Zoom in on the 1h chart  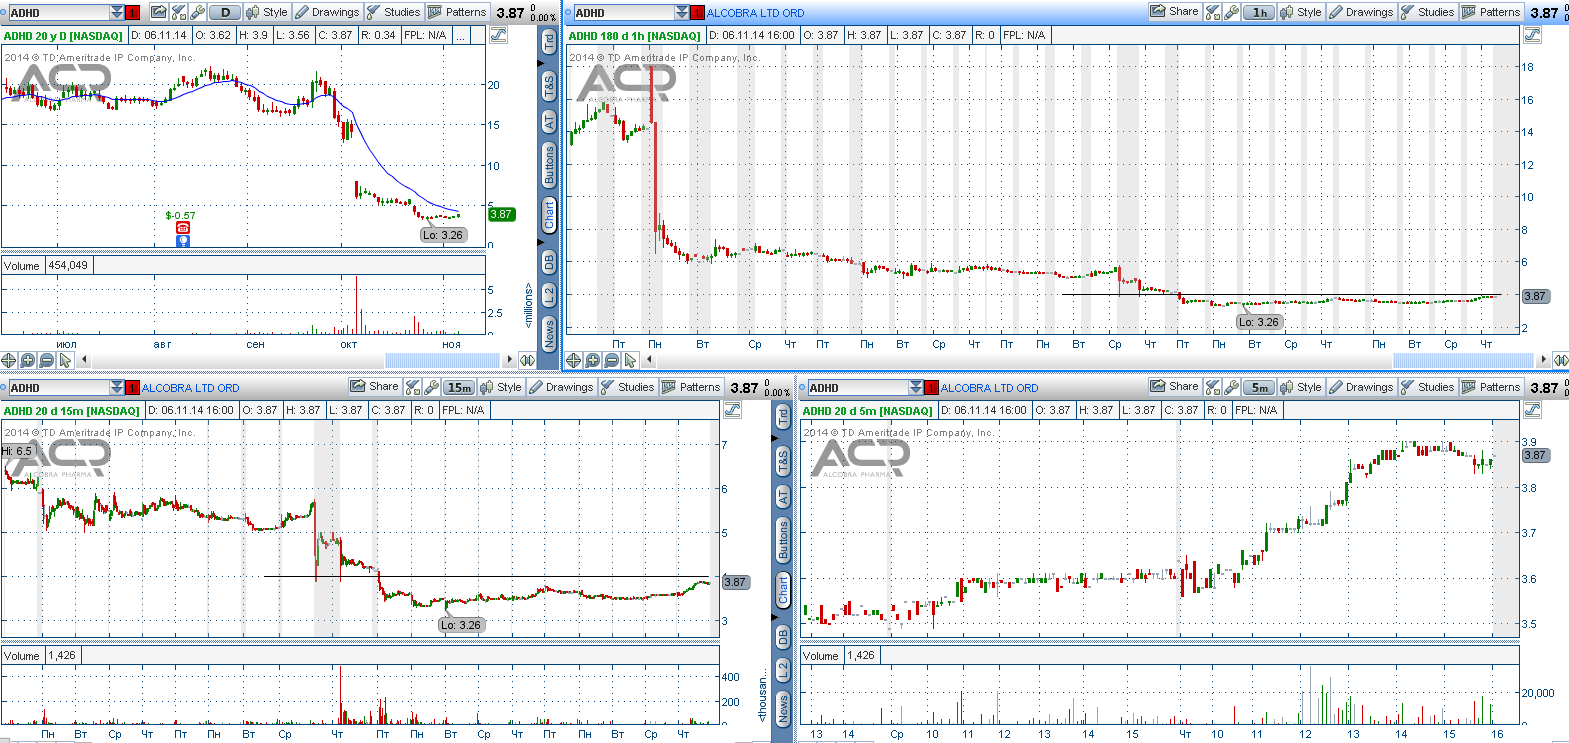592,360
